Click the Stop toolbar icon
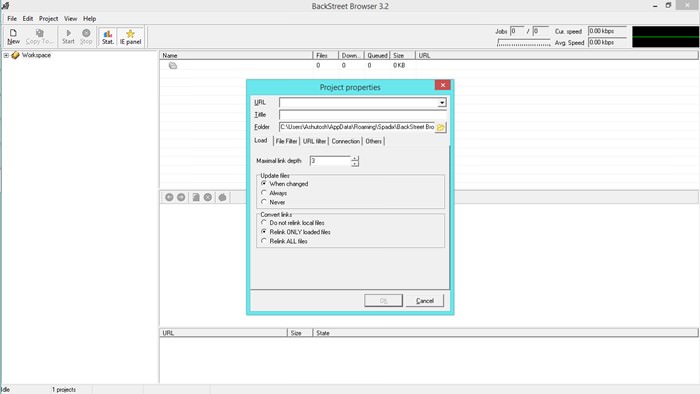 coord(86,36)
